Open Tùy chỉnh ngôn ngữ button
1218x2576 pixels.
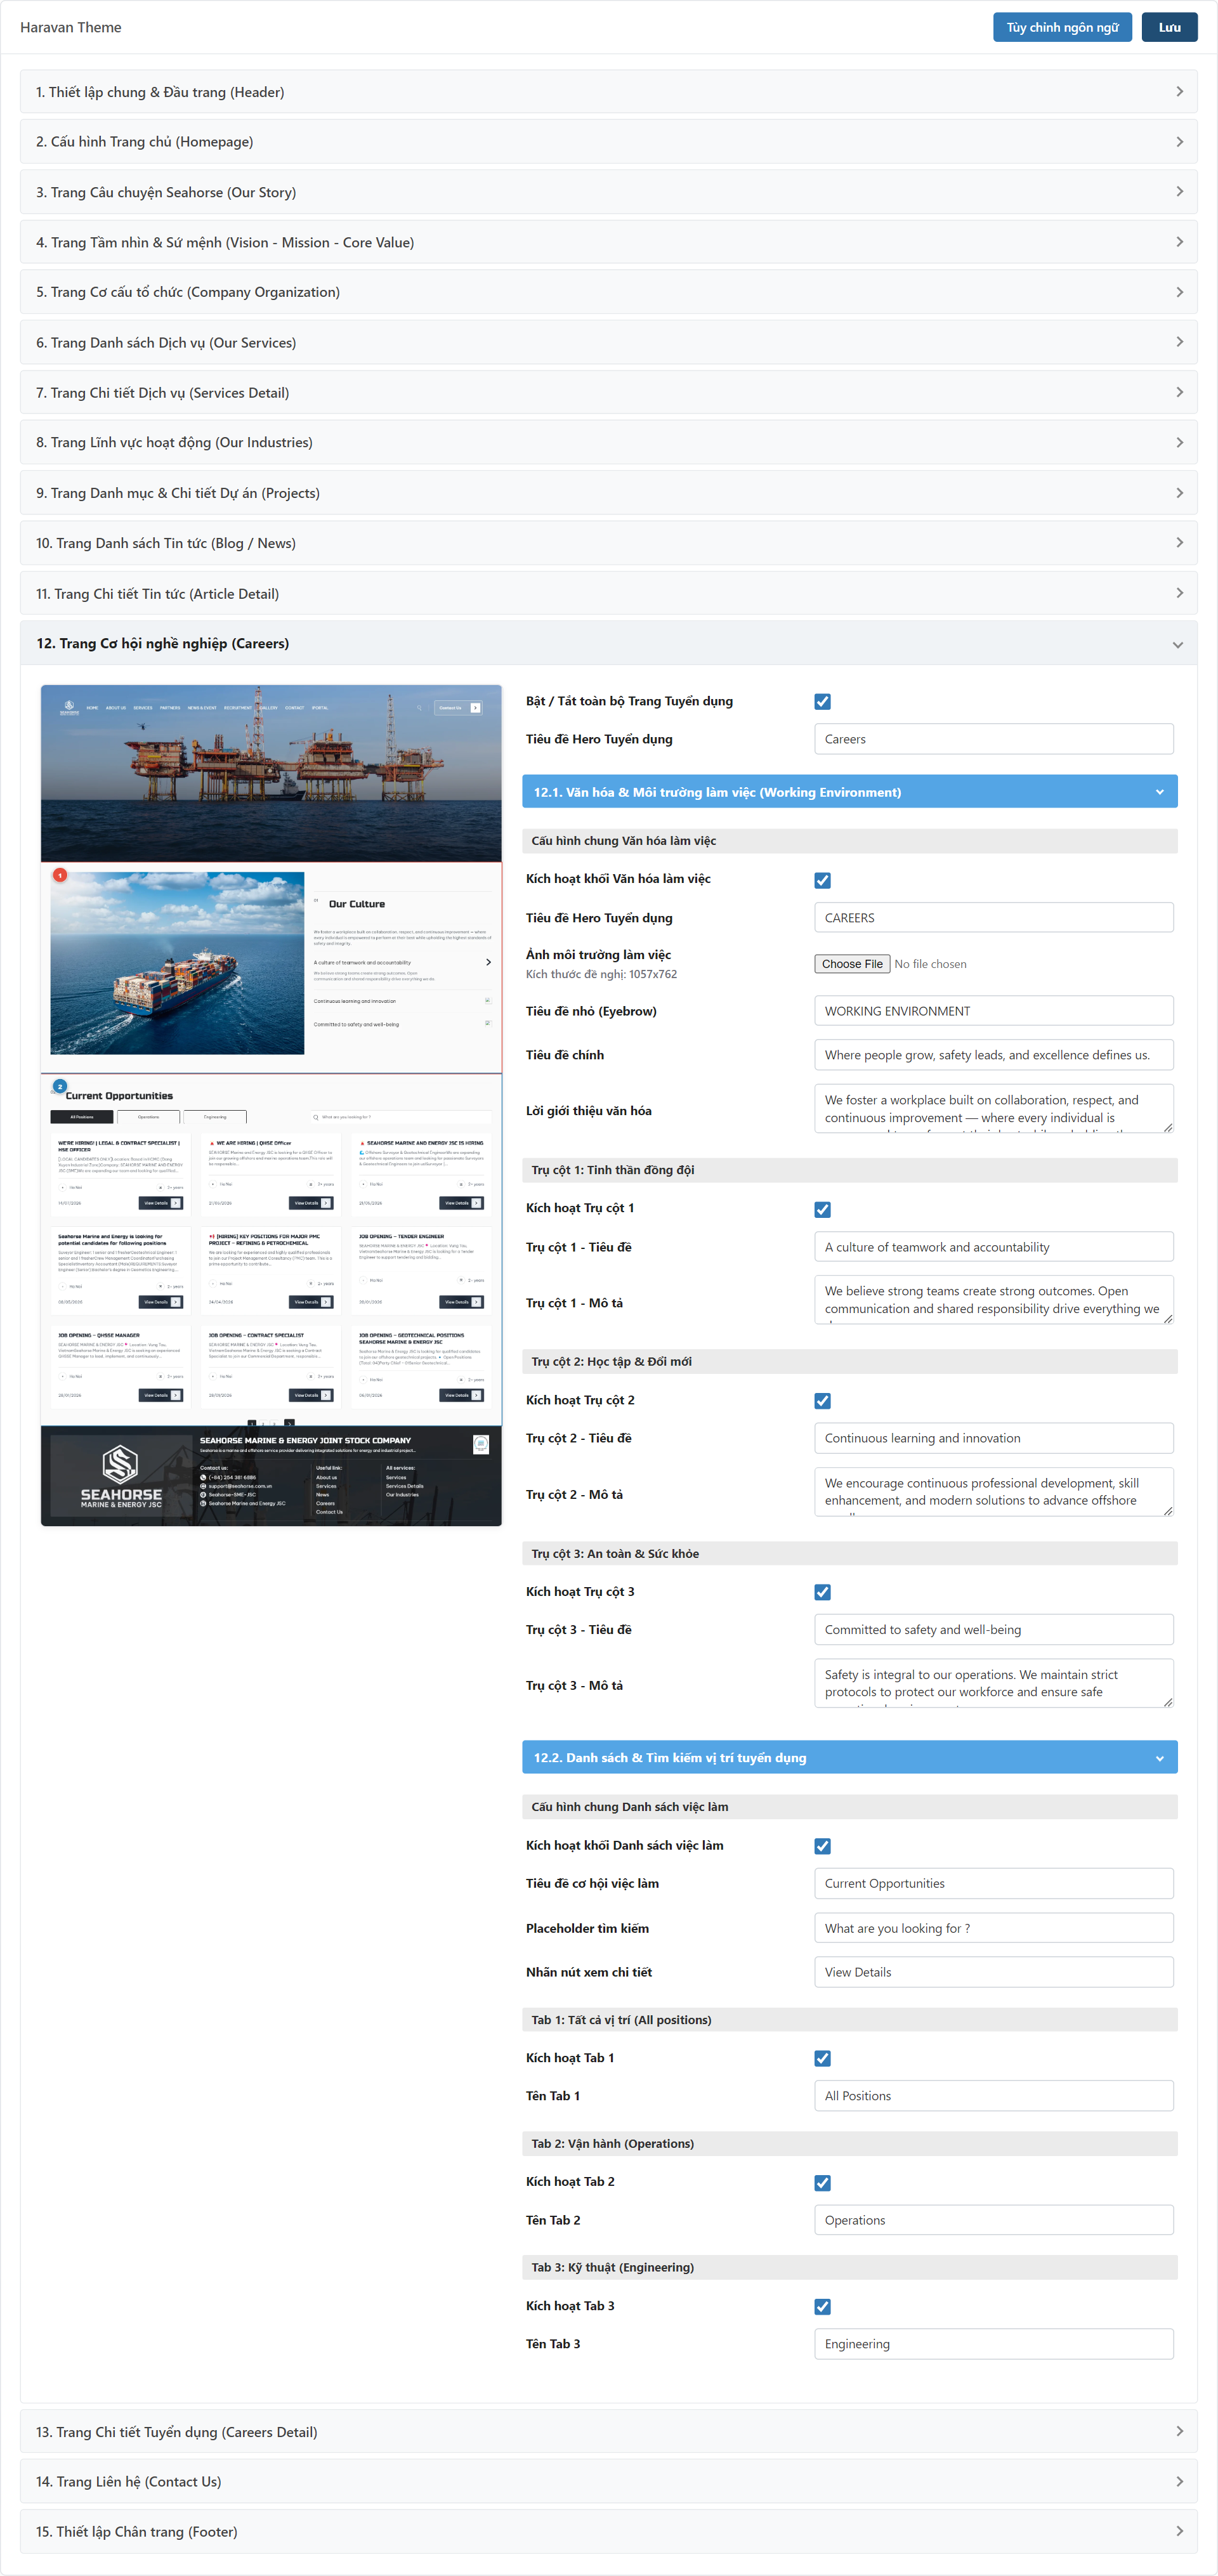click(1062, 27)
